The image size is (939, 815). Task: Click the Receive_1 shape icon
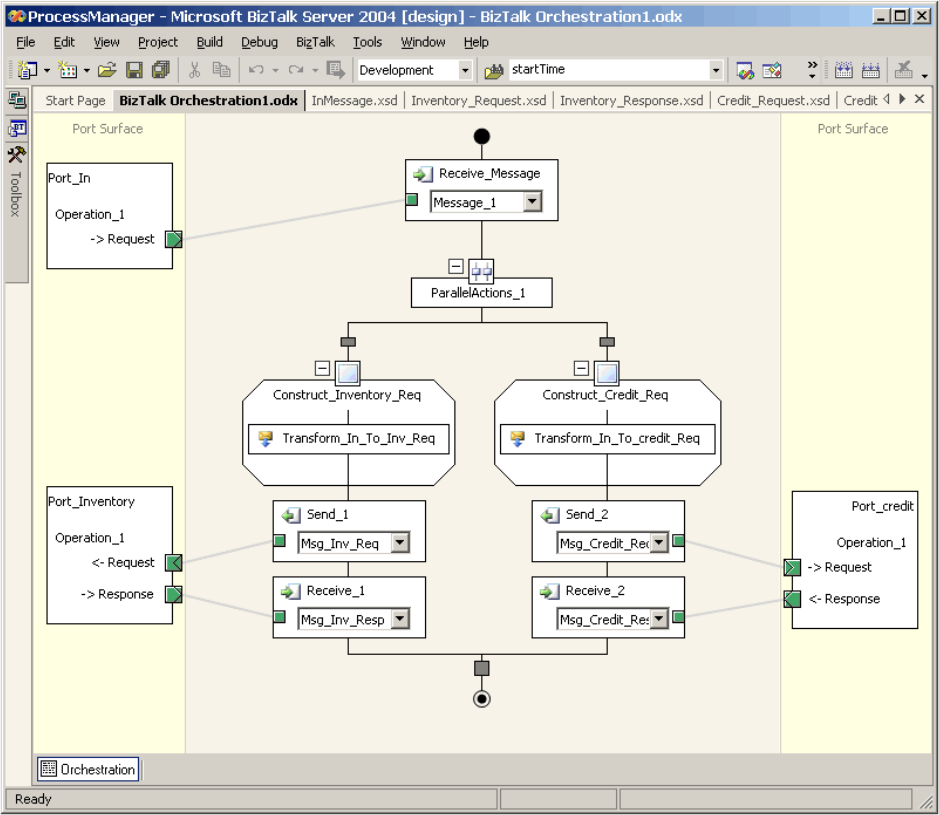click(290, 592)
